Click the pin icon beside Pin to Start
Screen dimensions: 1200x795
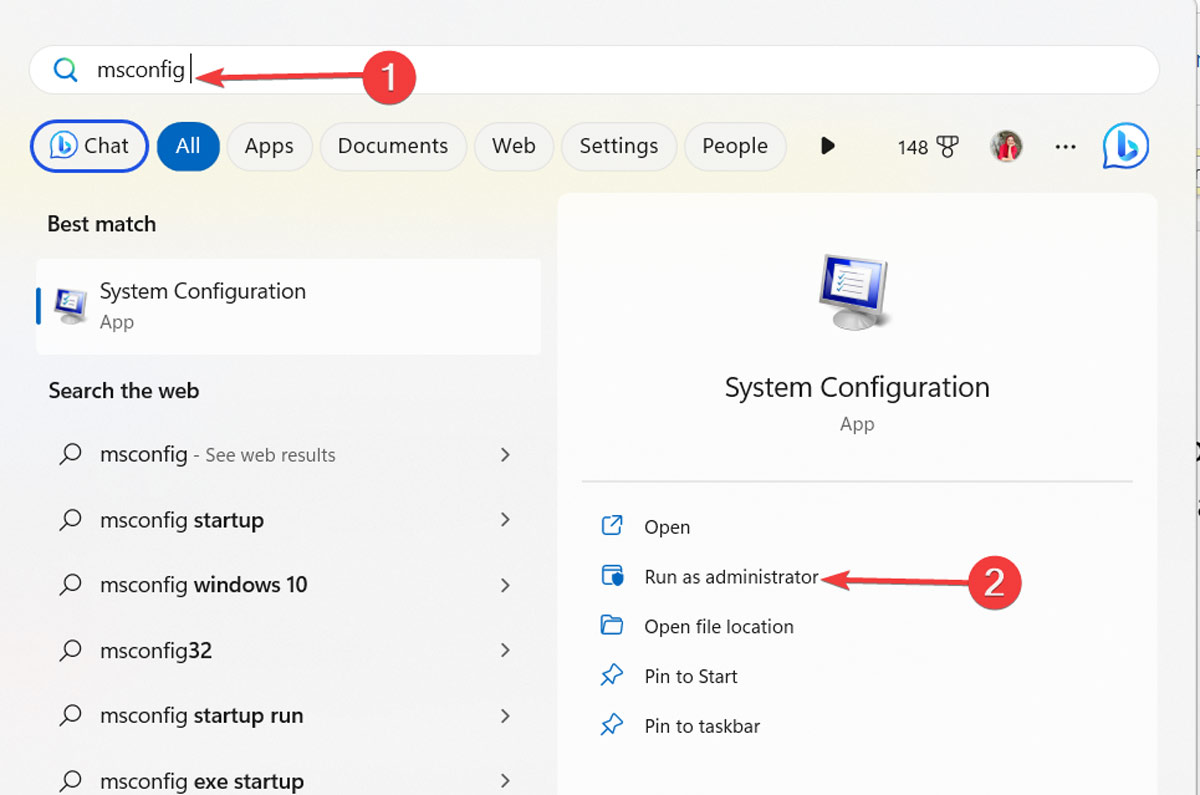point(613,676)
